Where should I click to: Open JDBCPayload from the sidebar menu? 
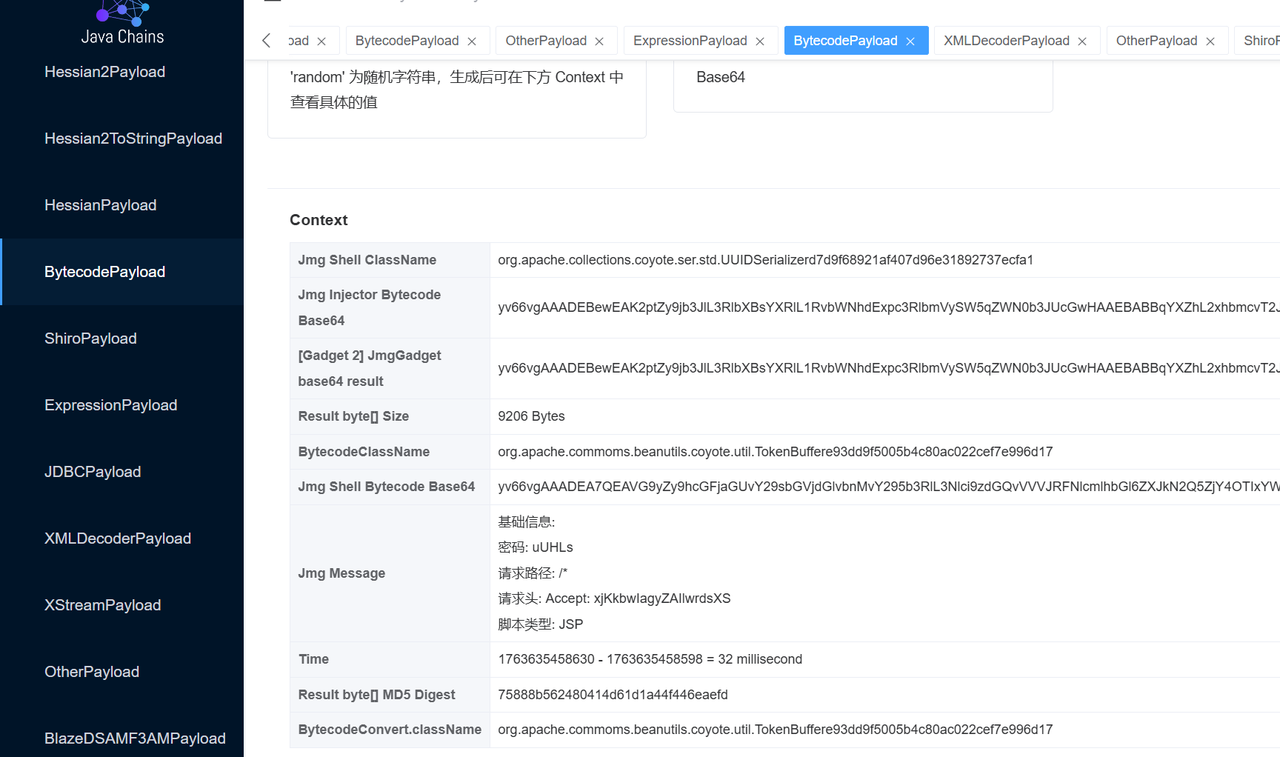pyautogui.click(x=92, y=472)
